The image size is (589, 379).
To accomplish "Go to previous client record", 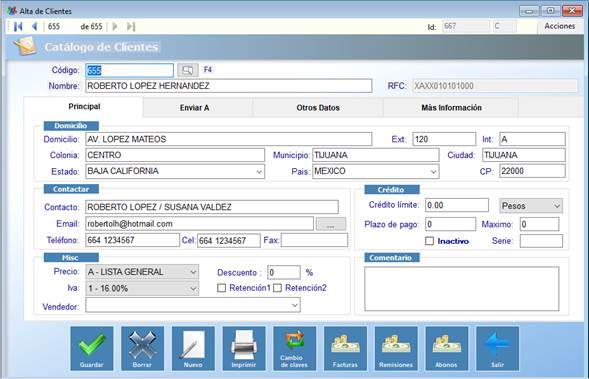I will click(35, 26).
